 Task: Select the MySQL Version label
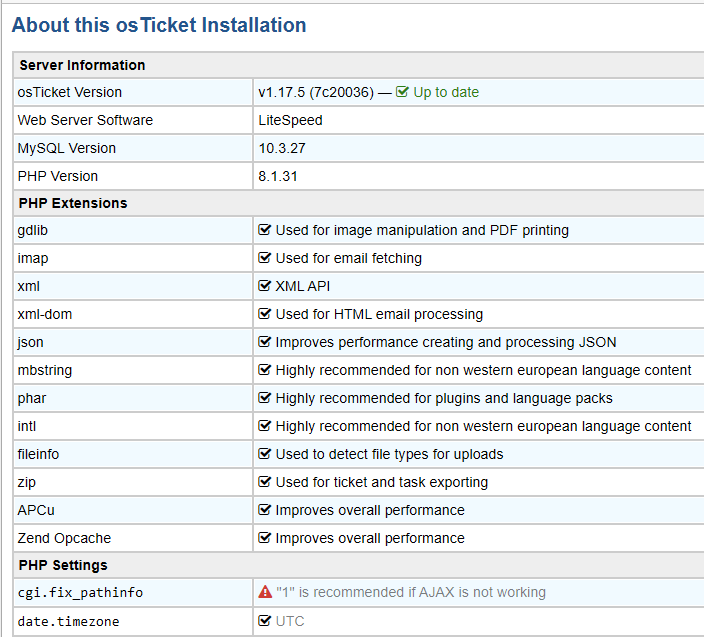[x=66, y=148]
